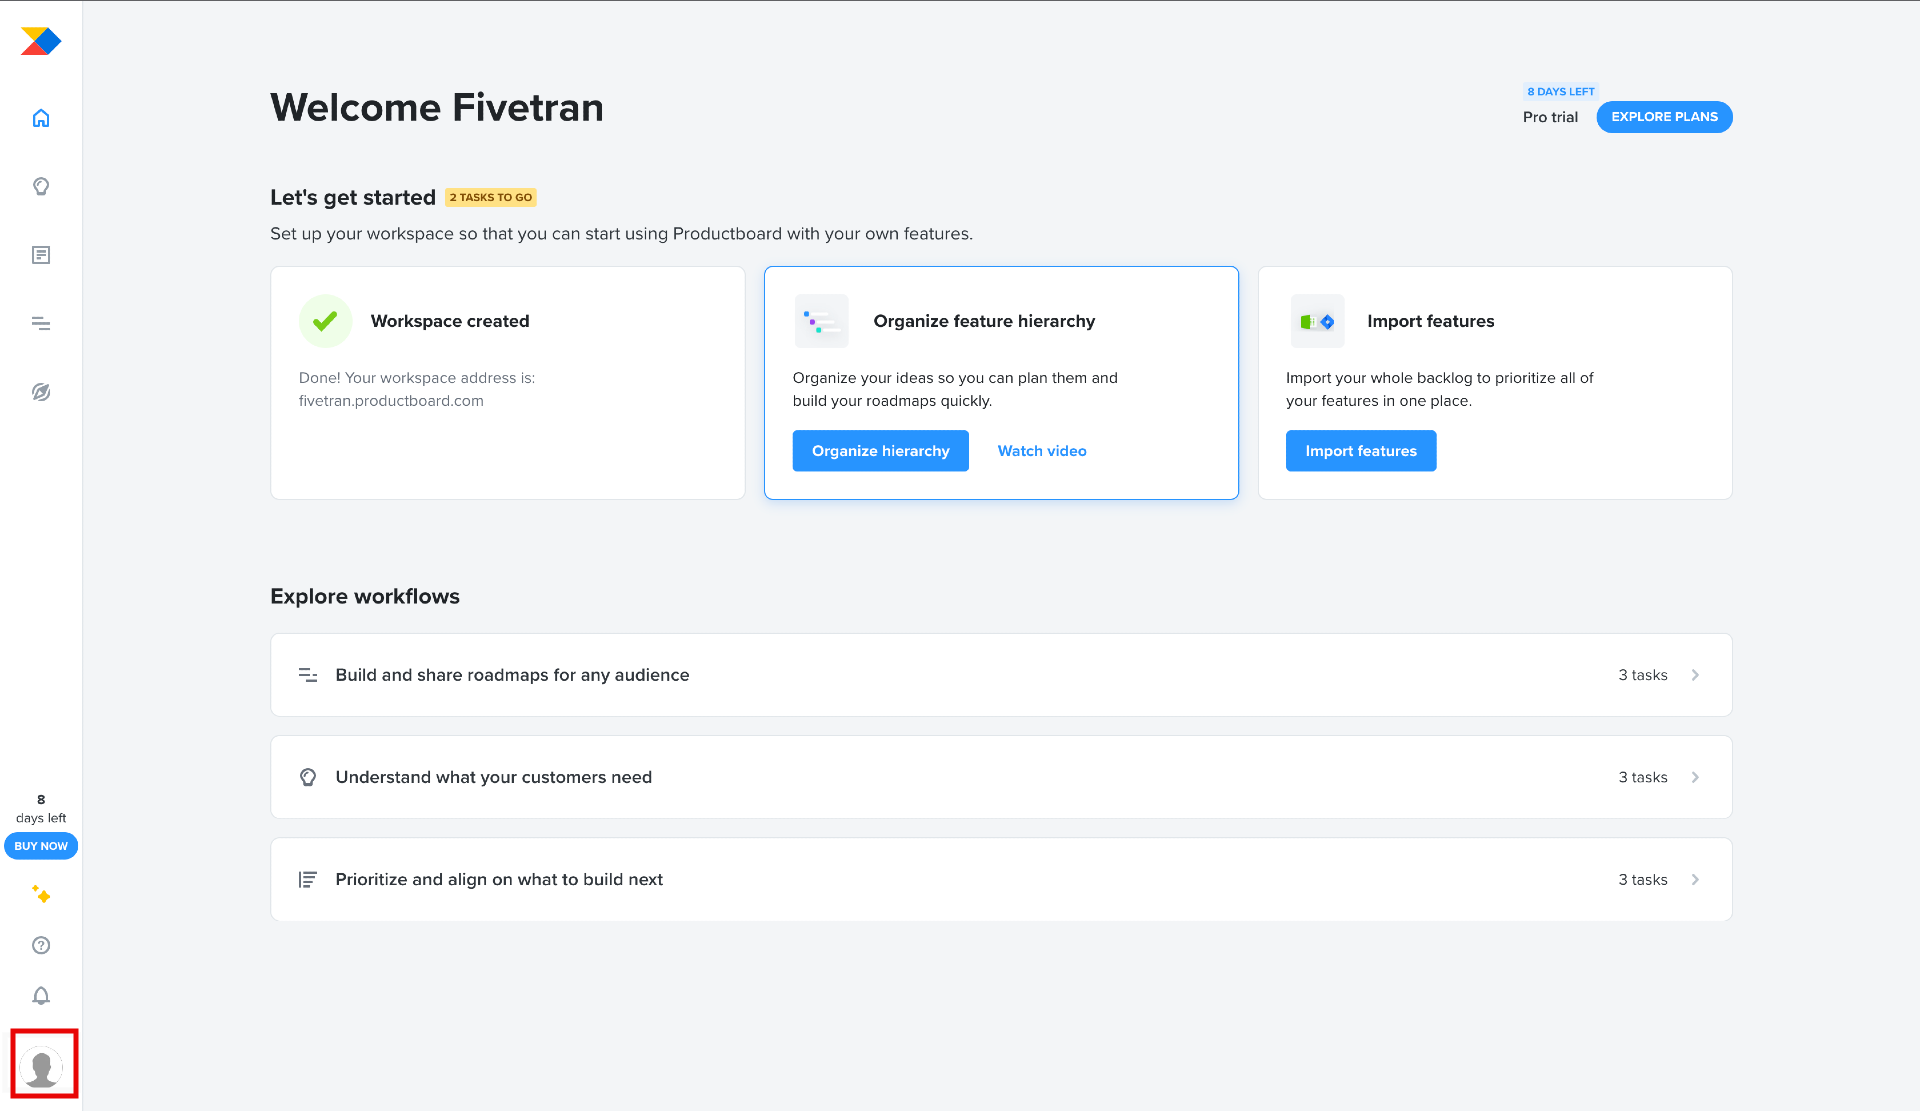
Task: Expand the Build and share roadmaps chevron
Action: click(1695, 675)
